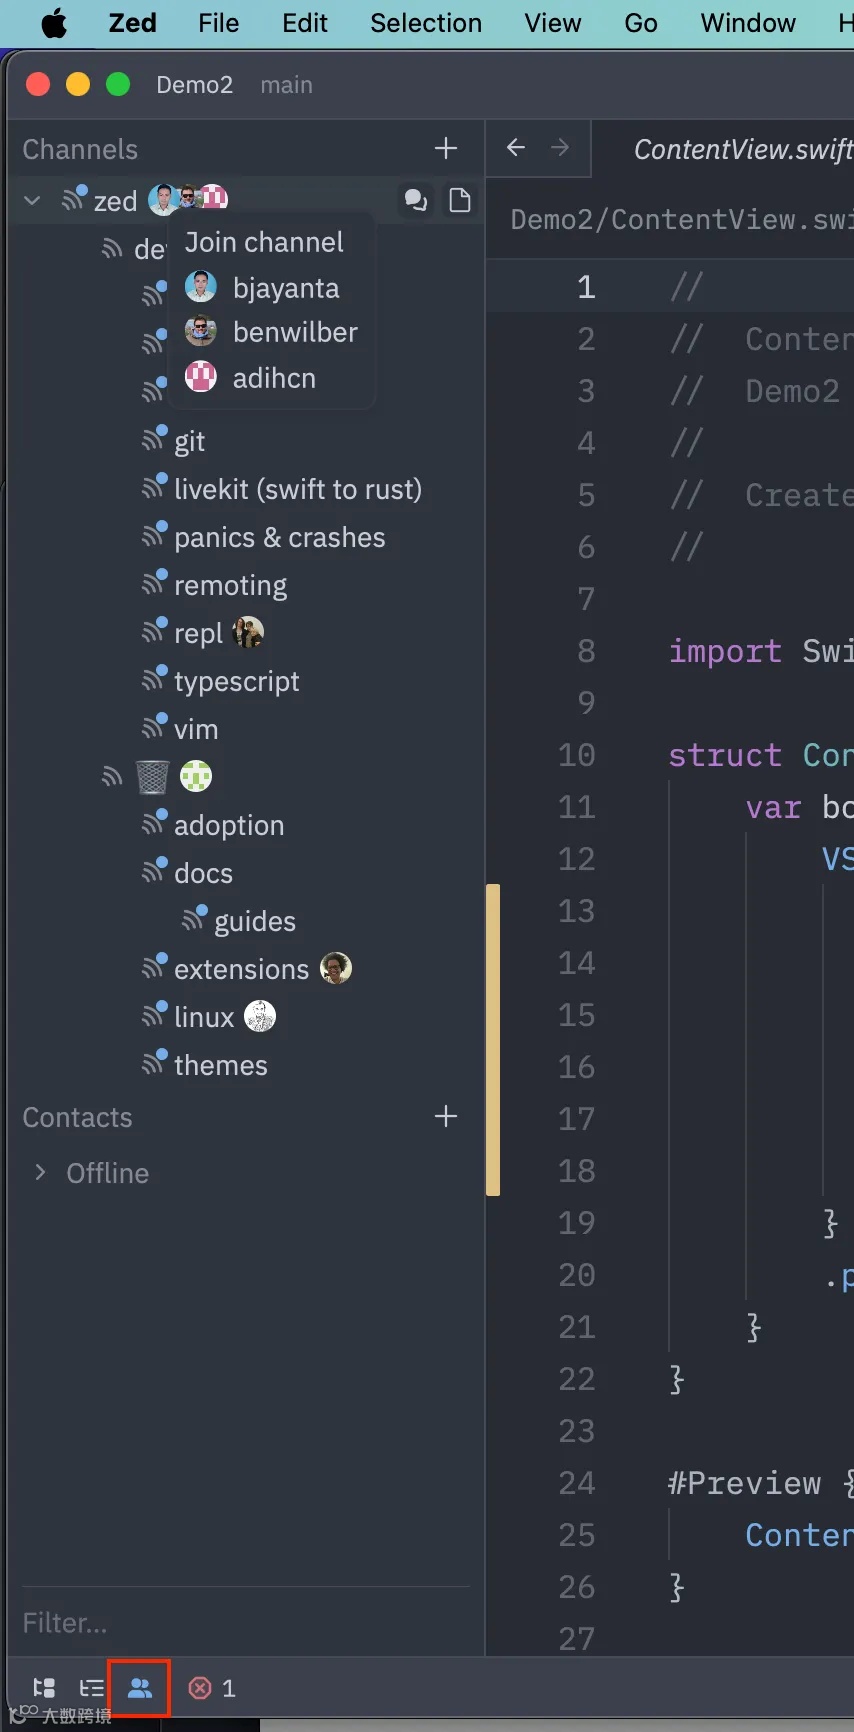Add a new contact with plus icon

pyautogui.click(x=446, y=1116)
